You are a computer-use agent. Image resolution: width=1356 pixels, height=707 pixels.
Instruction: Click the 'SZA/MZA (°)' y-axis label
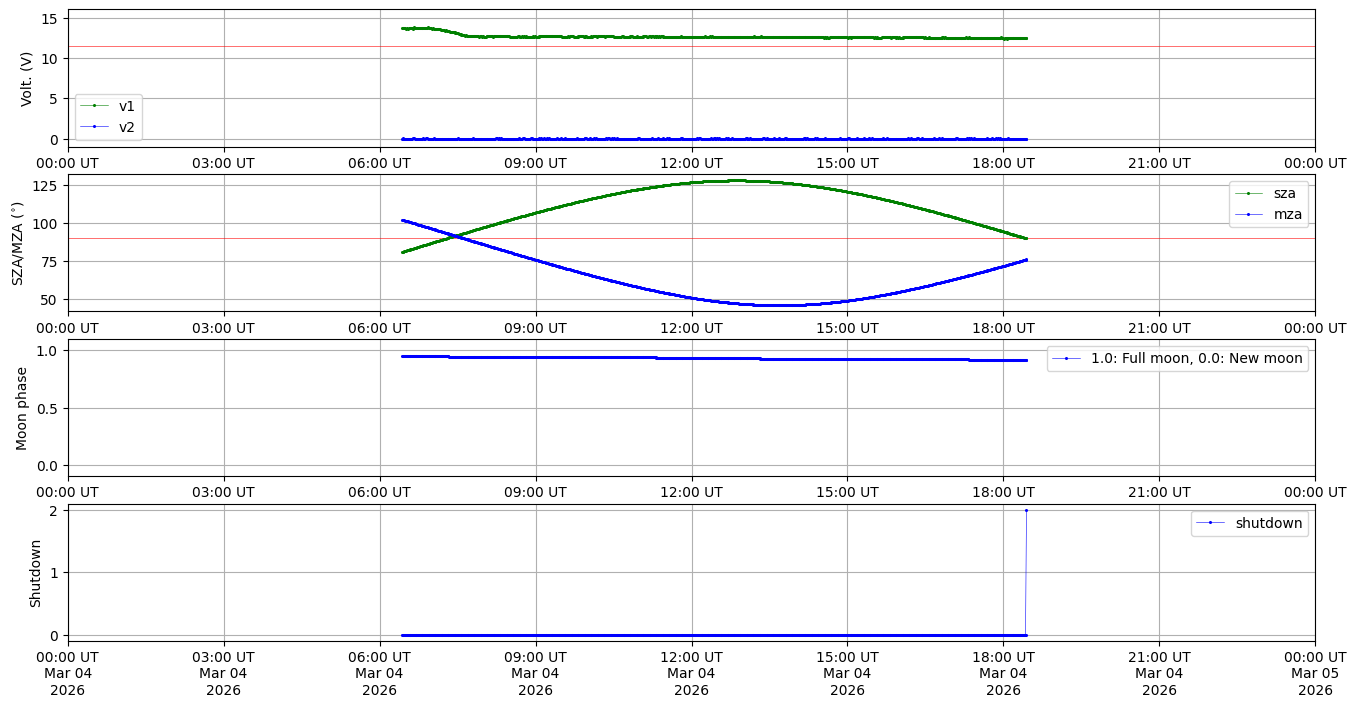[x=17, y=243]
